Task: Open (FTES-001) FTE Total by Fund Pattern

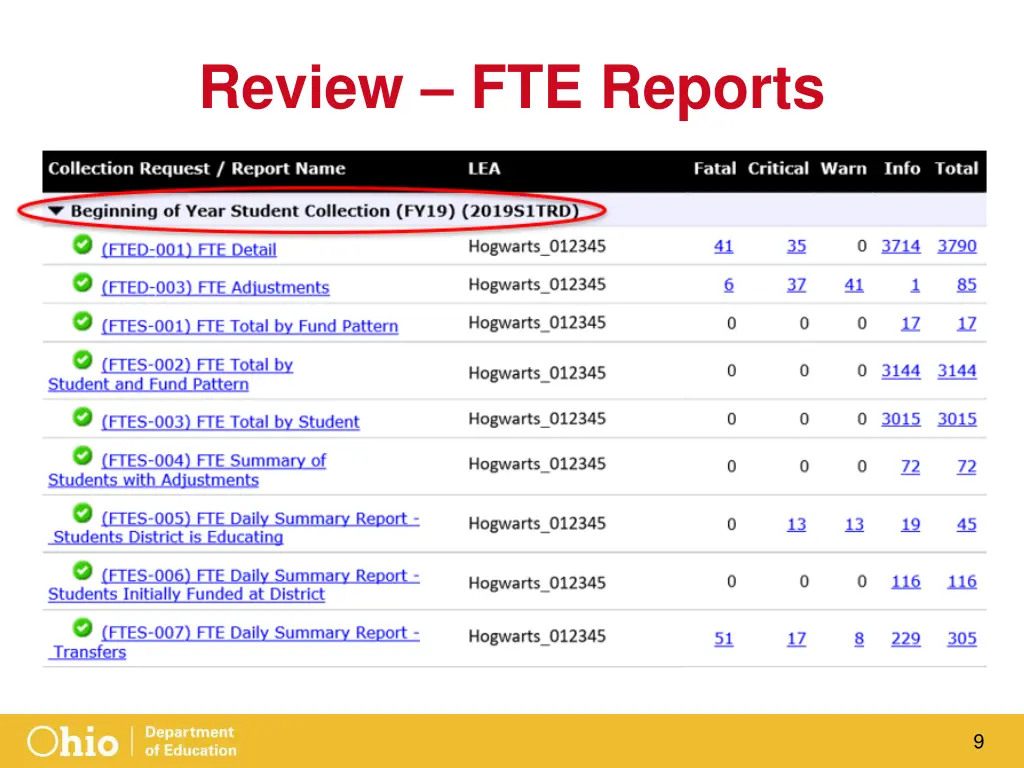Action: (x=249, y=326)
